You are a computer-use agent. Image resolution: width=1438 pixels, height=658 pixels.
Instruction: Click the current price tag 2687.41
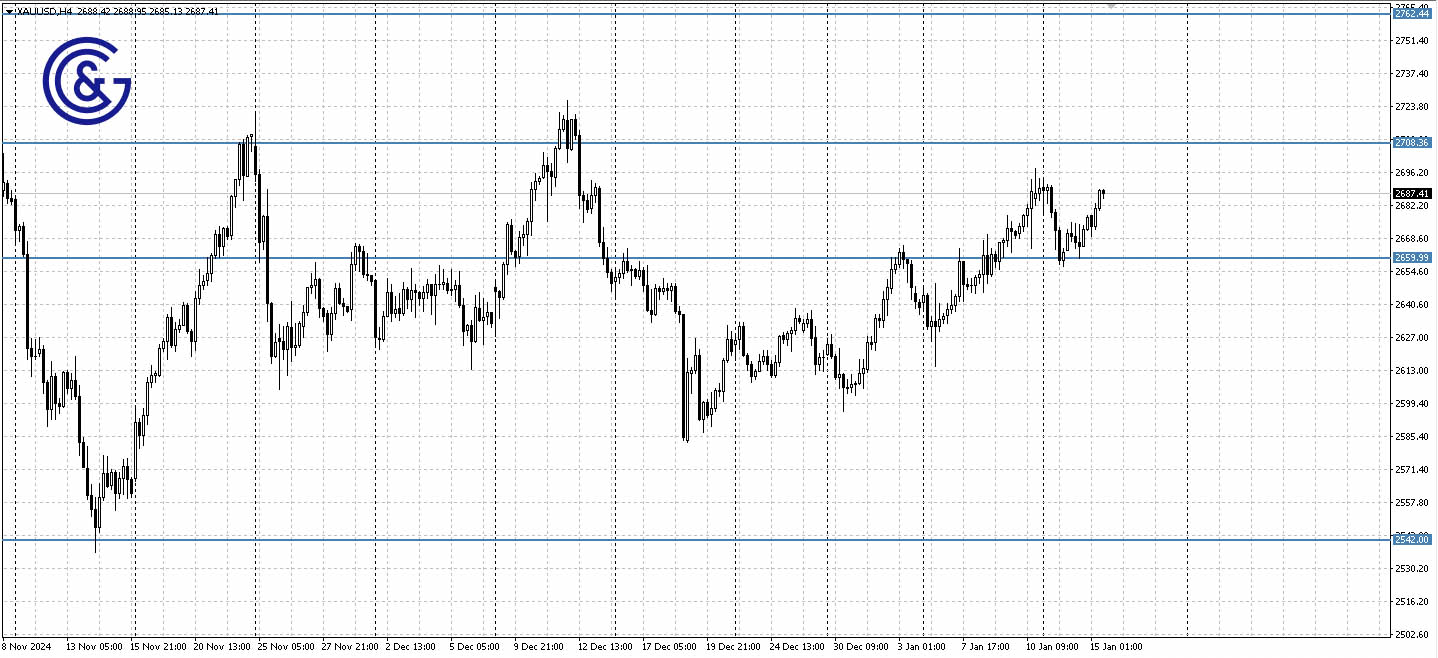point(1414,193)
